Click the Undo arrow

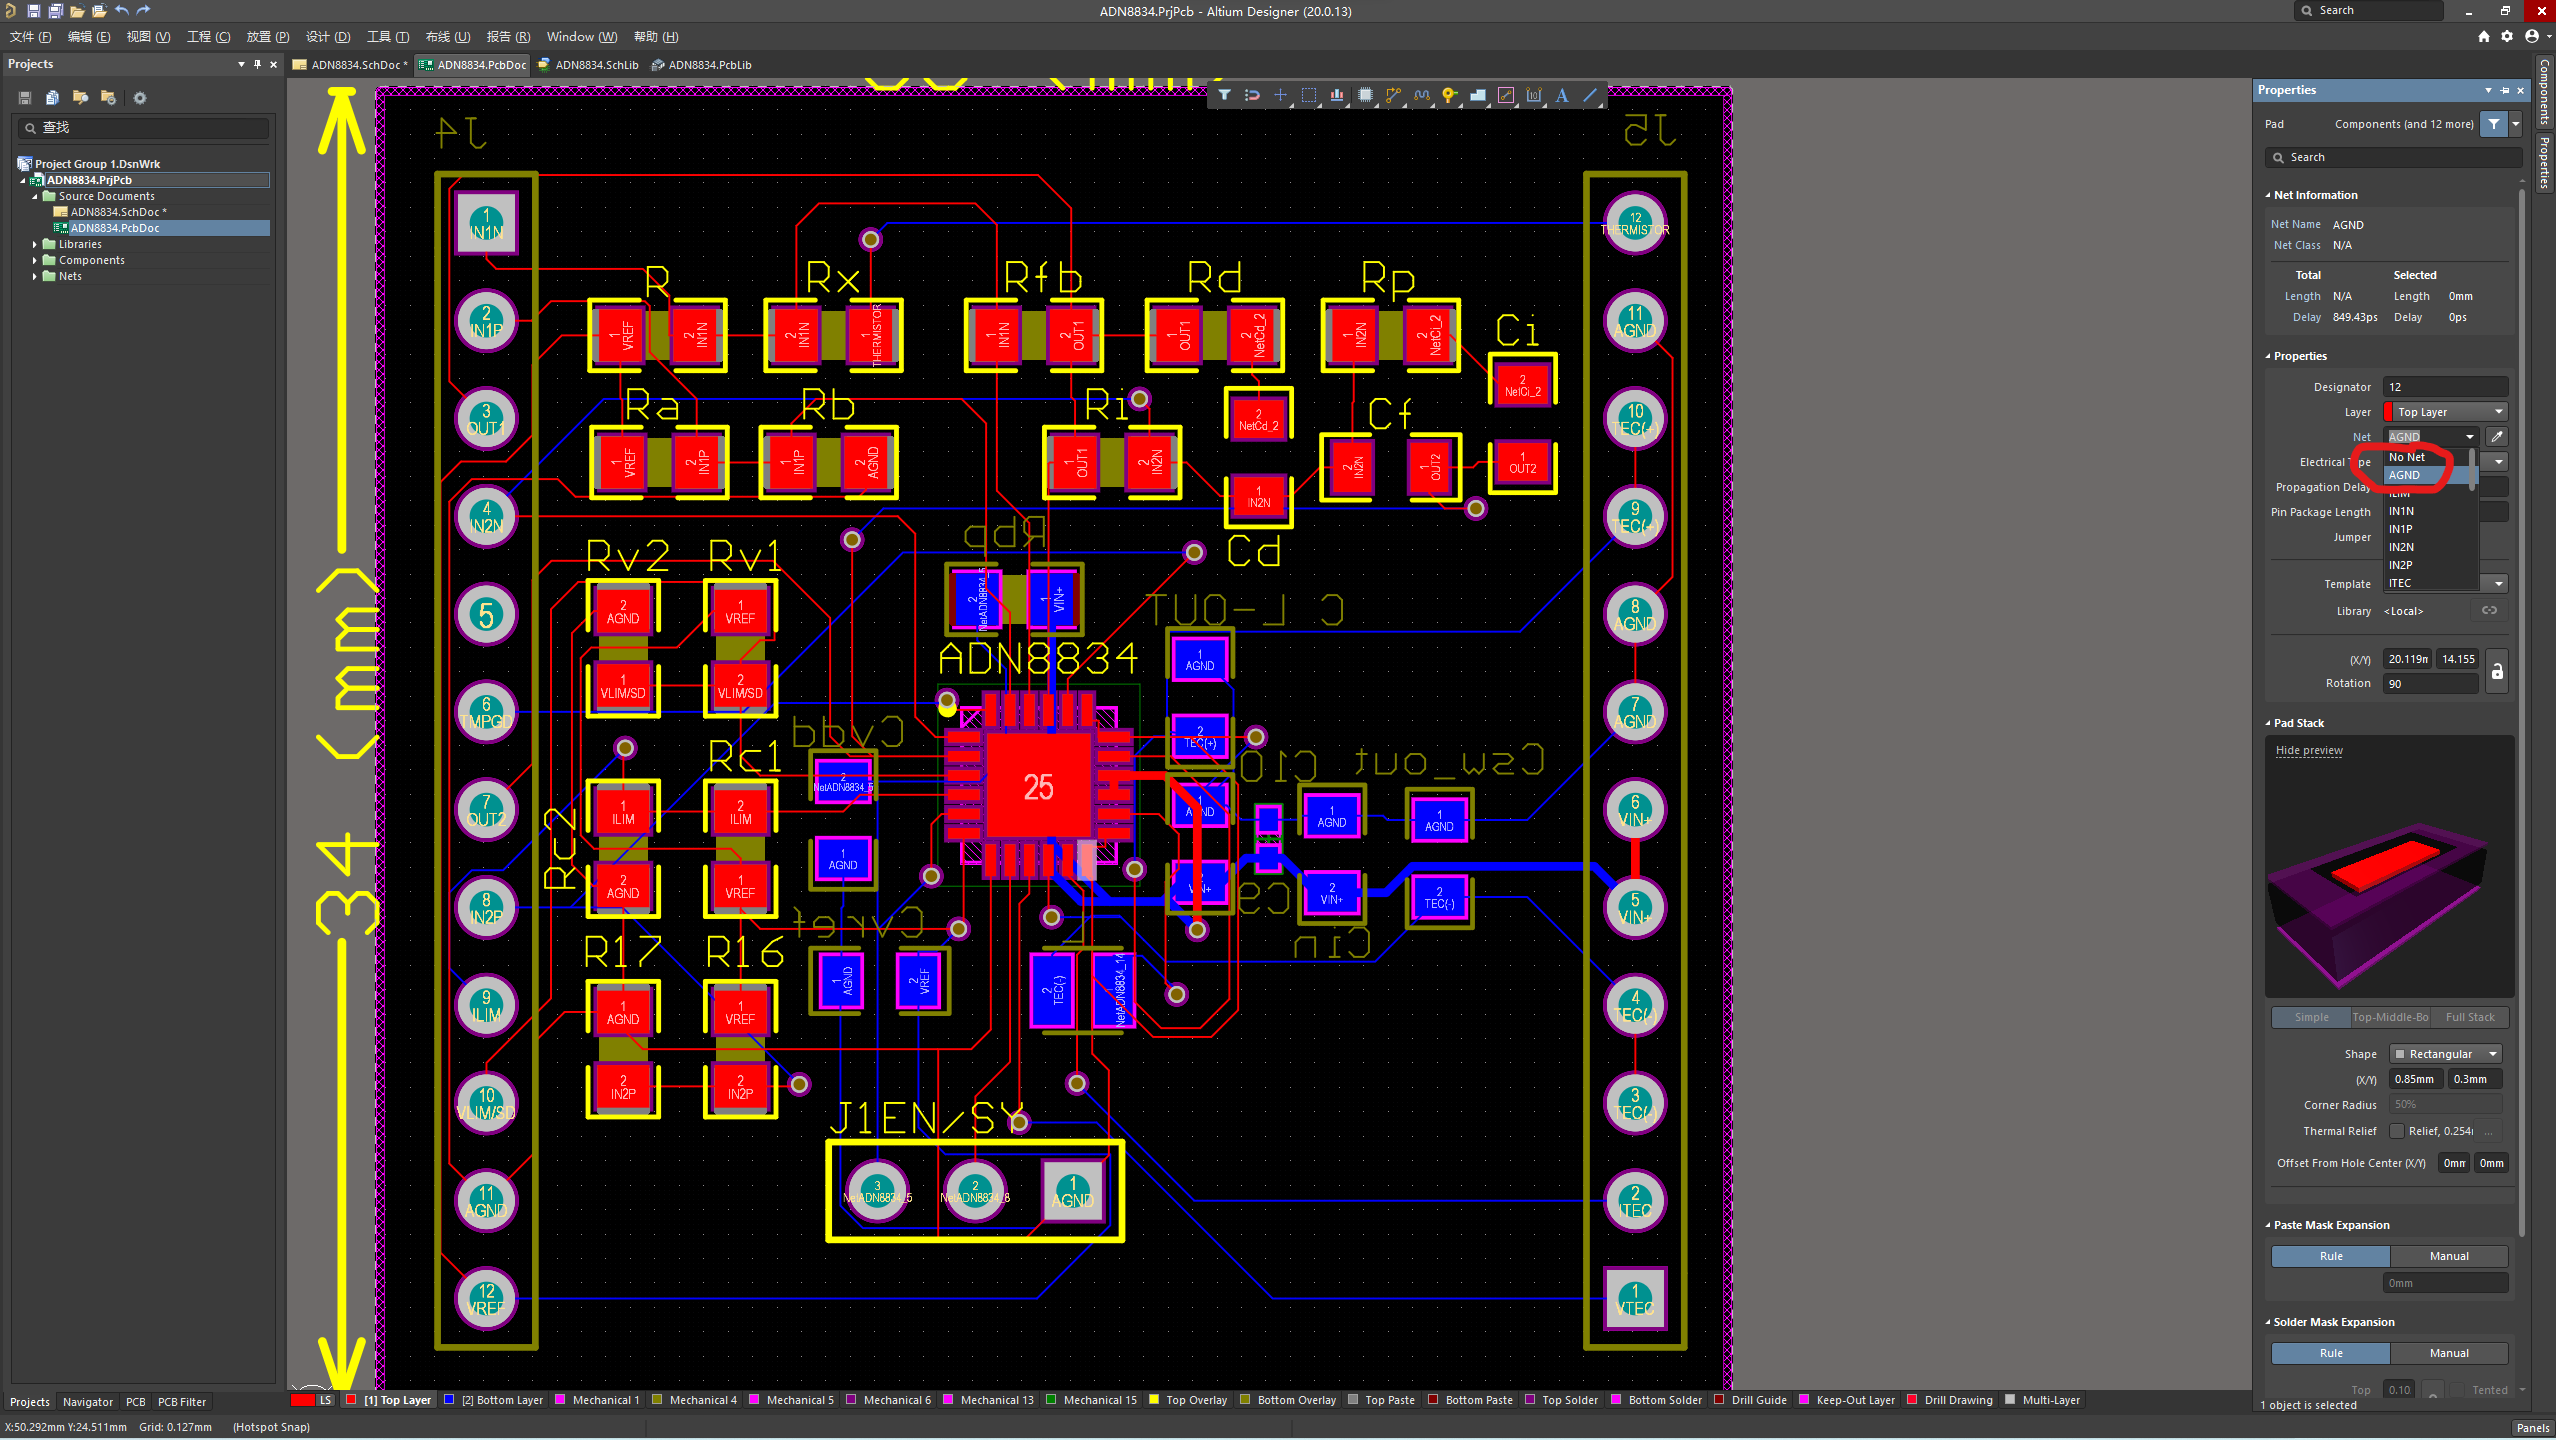click(121, 11)
